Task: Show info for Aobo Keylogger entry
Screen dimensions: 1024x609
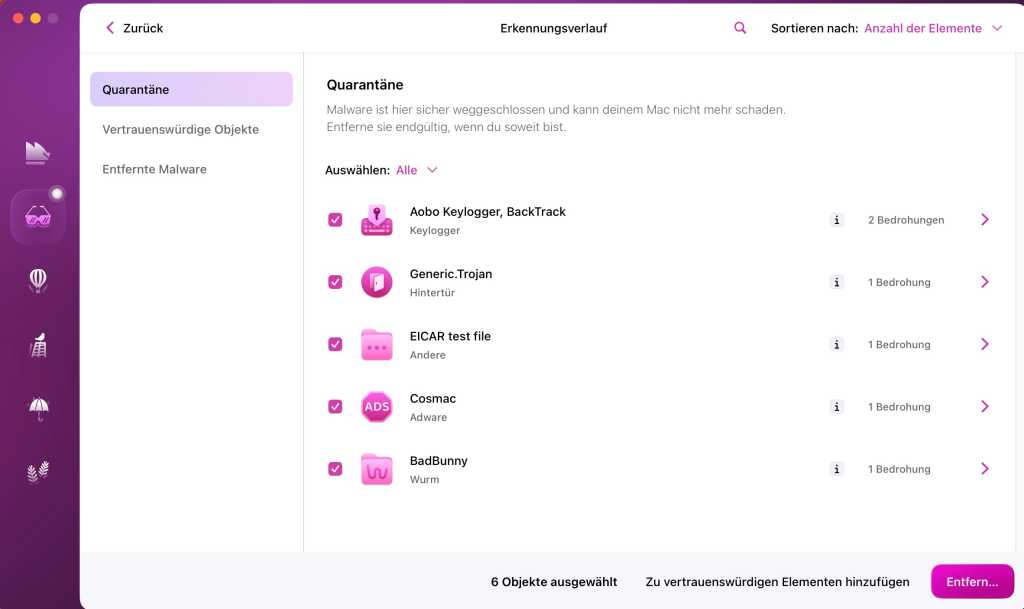Action: click(x=837, y=220)
